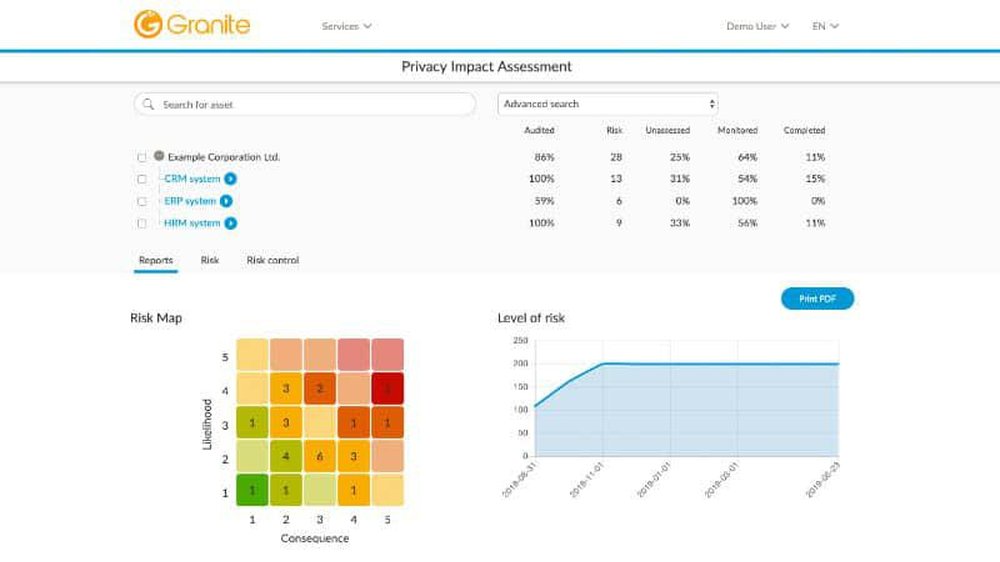The width and height of the screenshot is (1000, 562).
Task: Click the 86% audited value
Action: [x=544, y=157]
